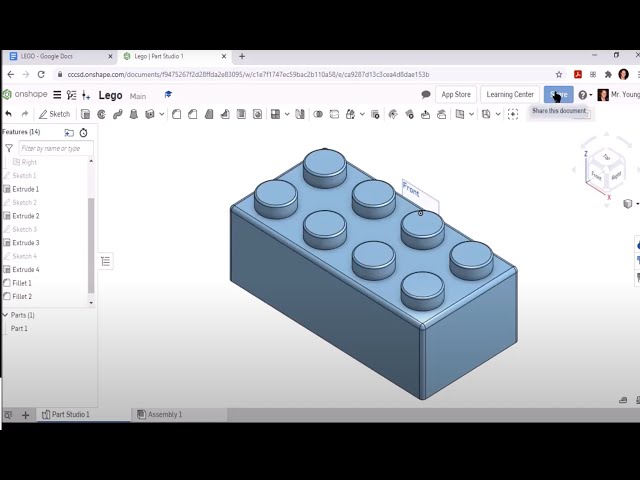640x480 pixels.
Task: Click the blue Share button
Action: 558,94
